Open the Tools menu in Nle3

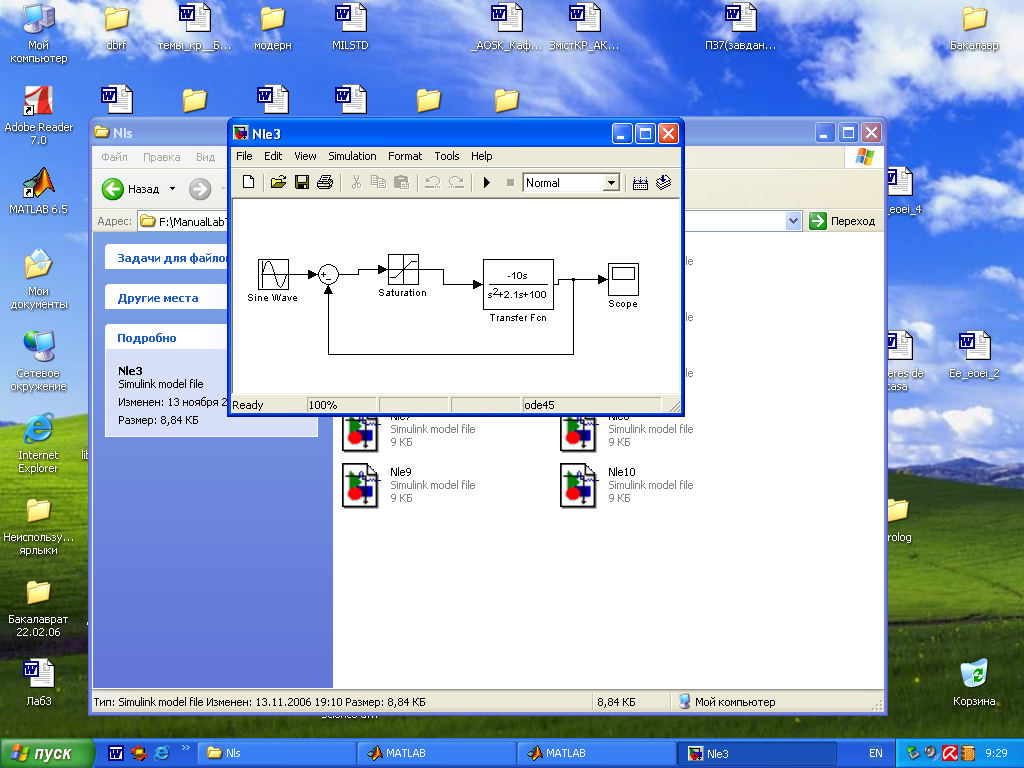[x=447, y=156]
